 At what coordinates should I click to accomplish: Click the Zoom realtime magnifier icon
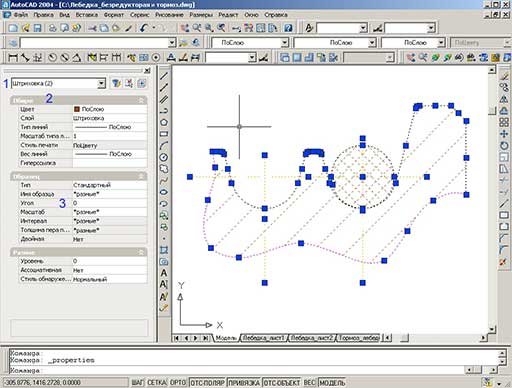(197, 28)
